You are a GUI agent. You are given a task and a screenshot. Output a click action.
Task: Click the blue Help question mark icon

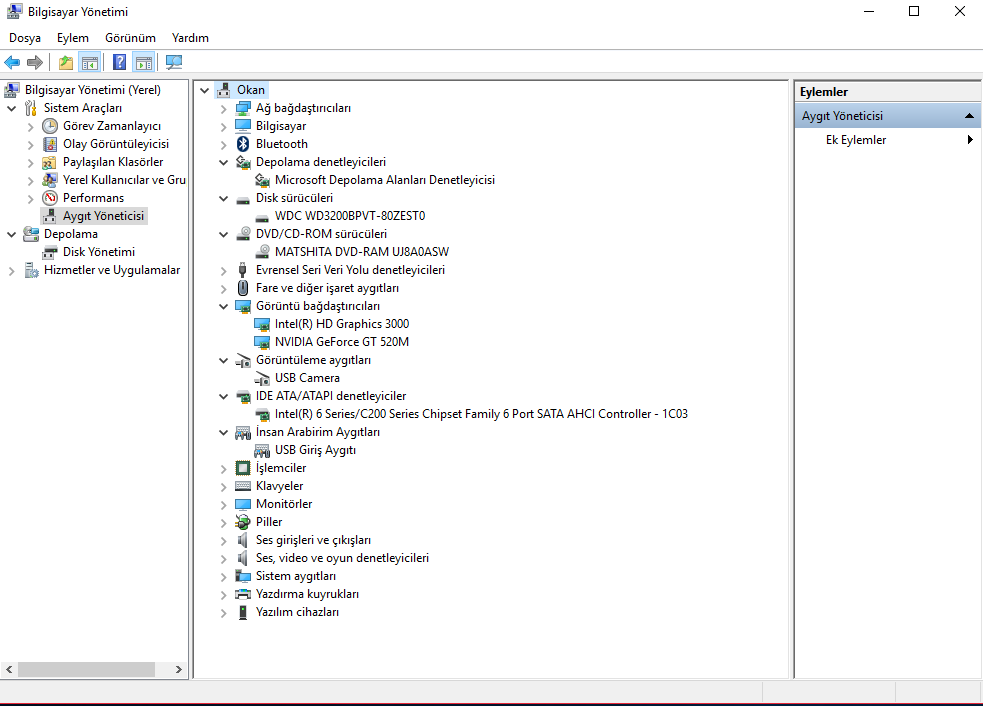[x=119, y=62]
